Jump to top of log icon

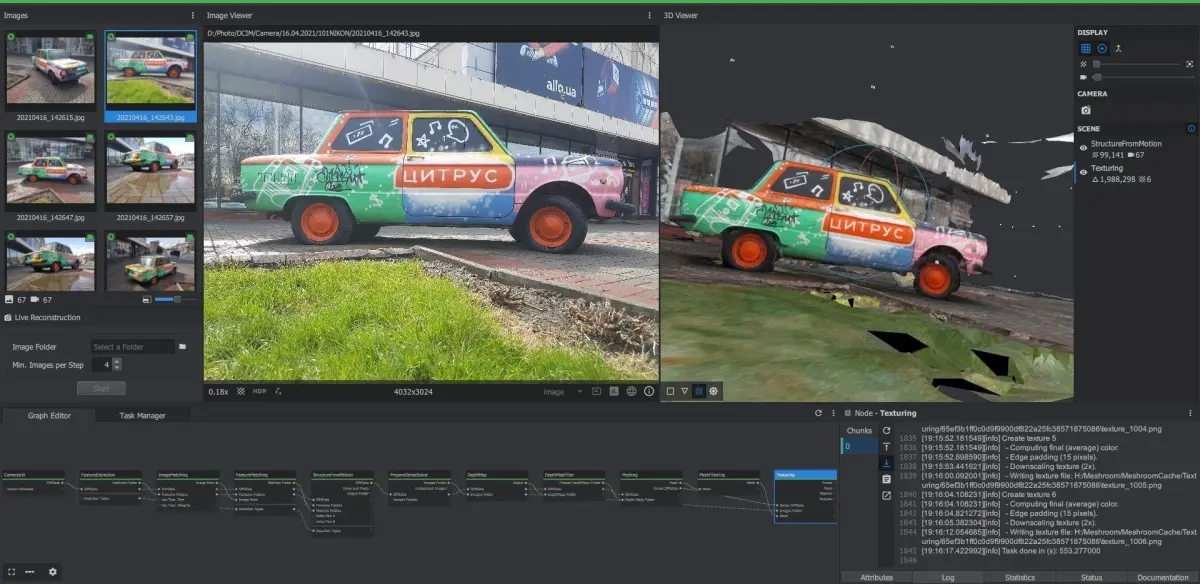click(x=886, y=446)
